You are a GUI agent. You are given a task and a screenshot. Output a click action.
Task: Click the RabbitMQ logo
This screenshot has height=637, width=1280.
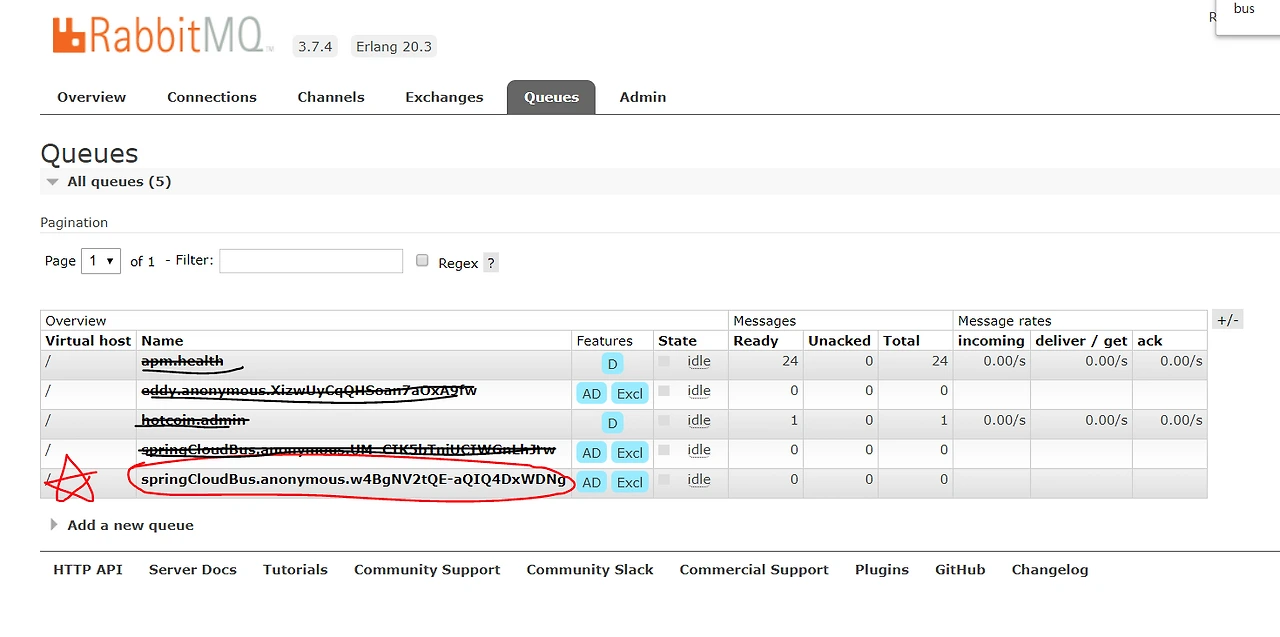click(162, 35)
